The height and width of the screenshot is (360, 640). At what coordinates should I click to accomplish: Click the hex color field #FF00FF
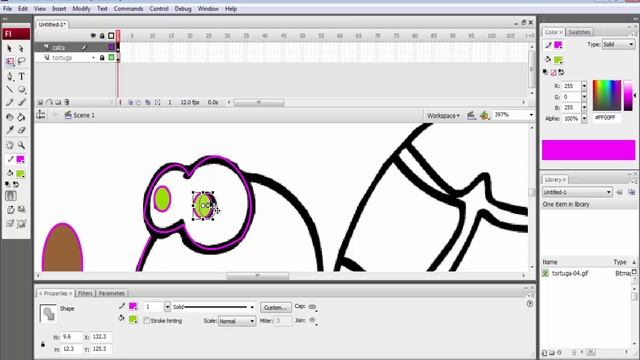click(x=607, y=118)
